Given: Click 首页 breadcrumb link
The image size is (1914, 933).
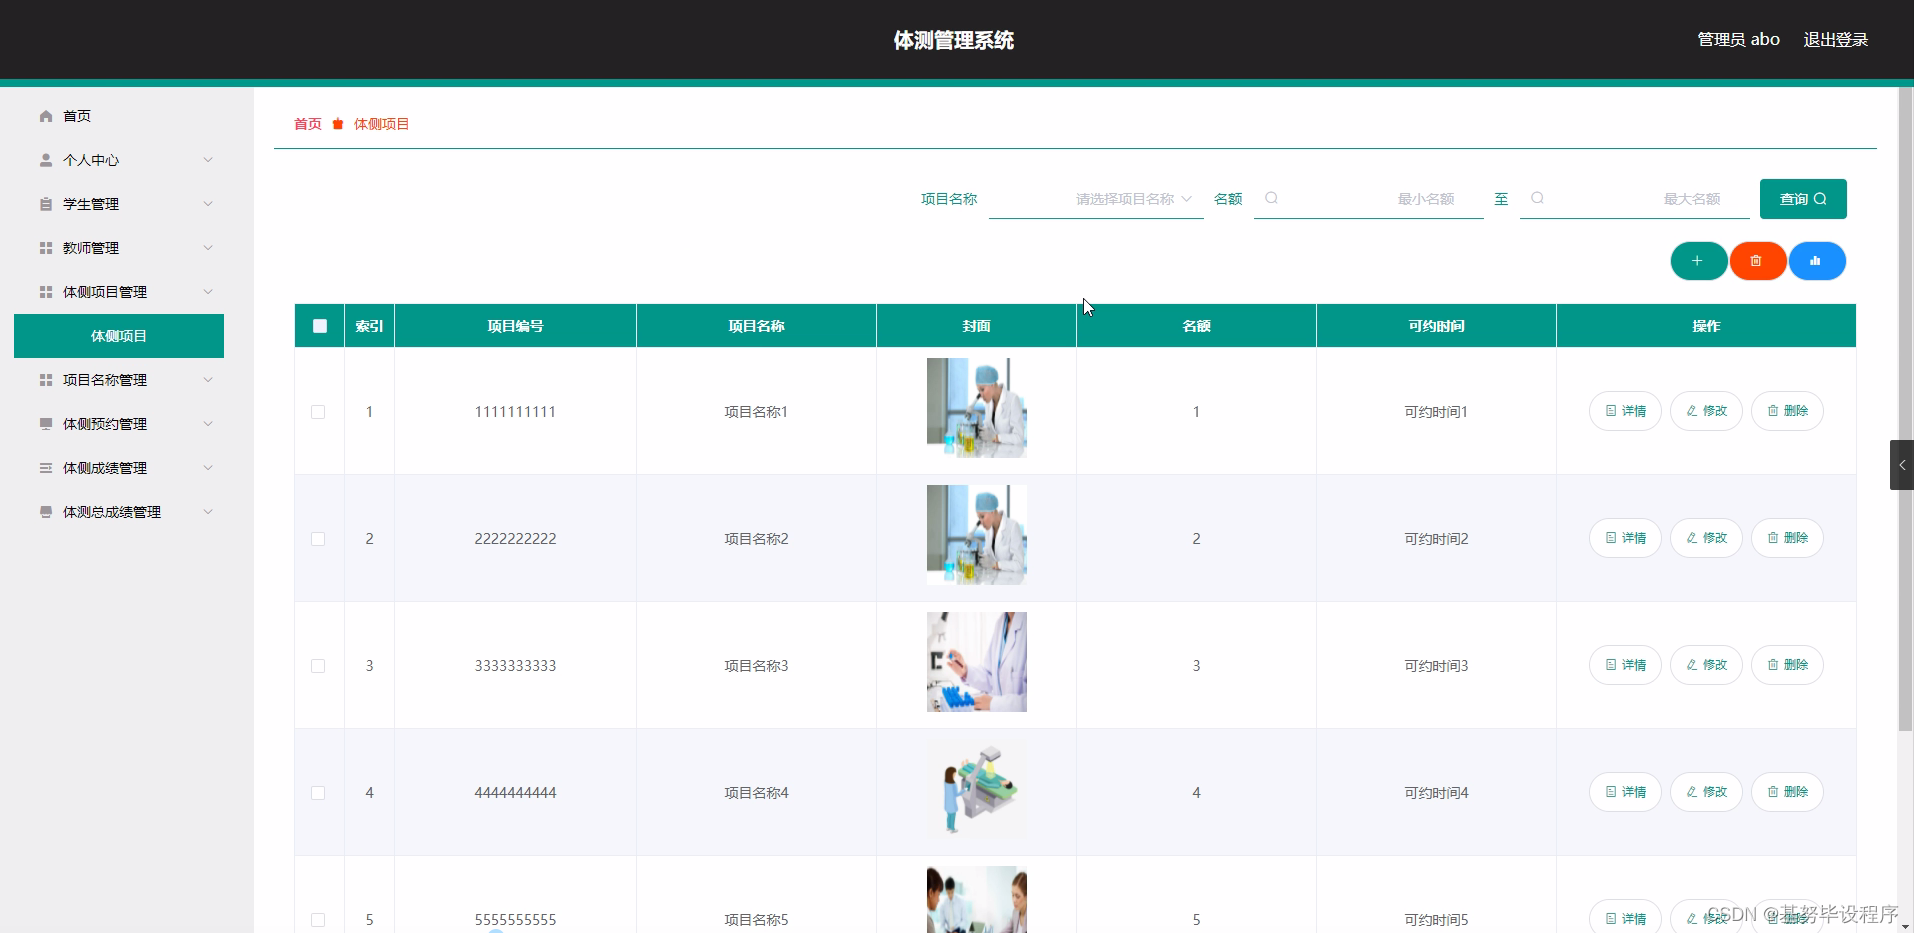Looking at the screenshot, I should pyautogui.click(x=308, y=124).
